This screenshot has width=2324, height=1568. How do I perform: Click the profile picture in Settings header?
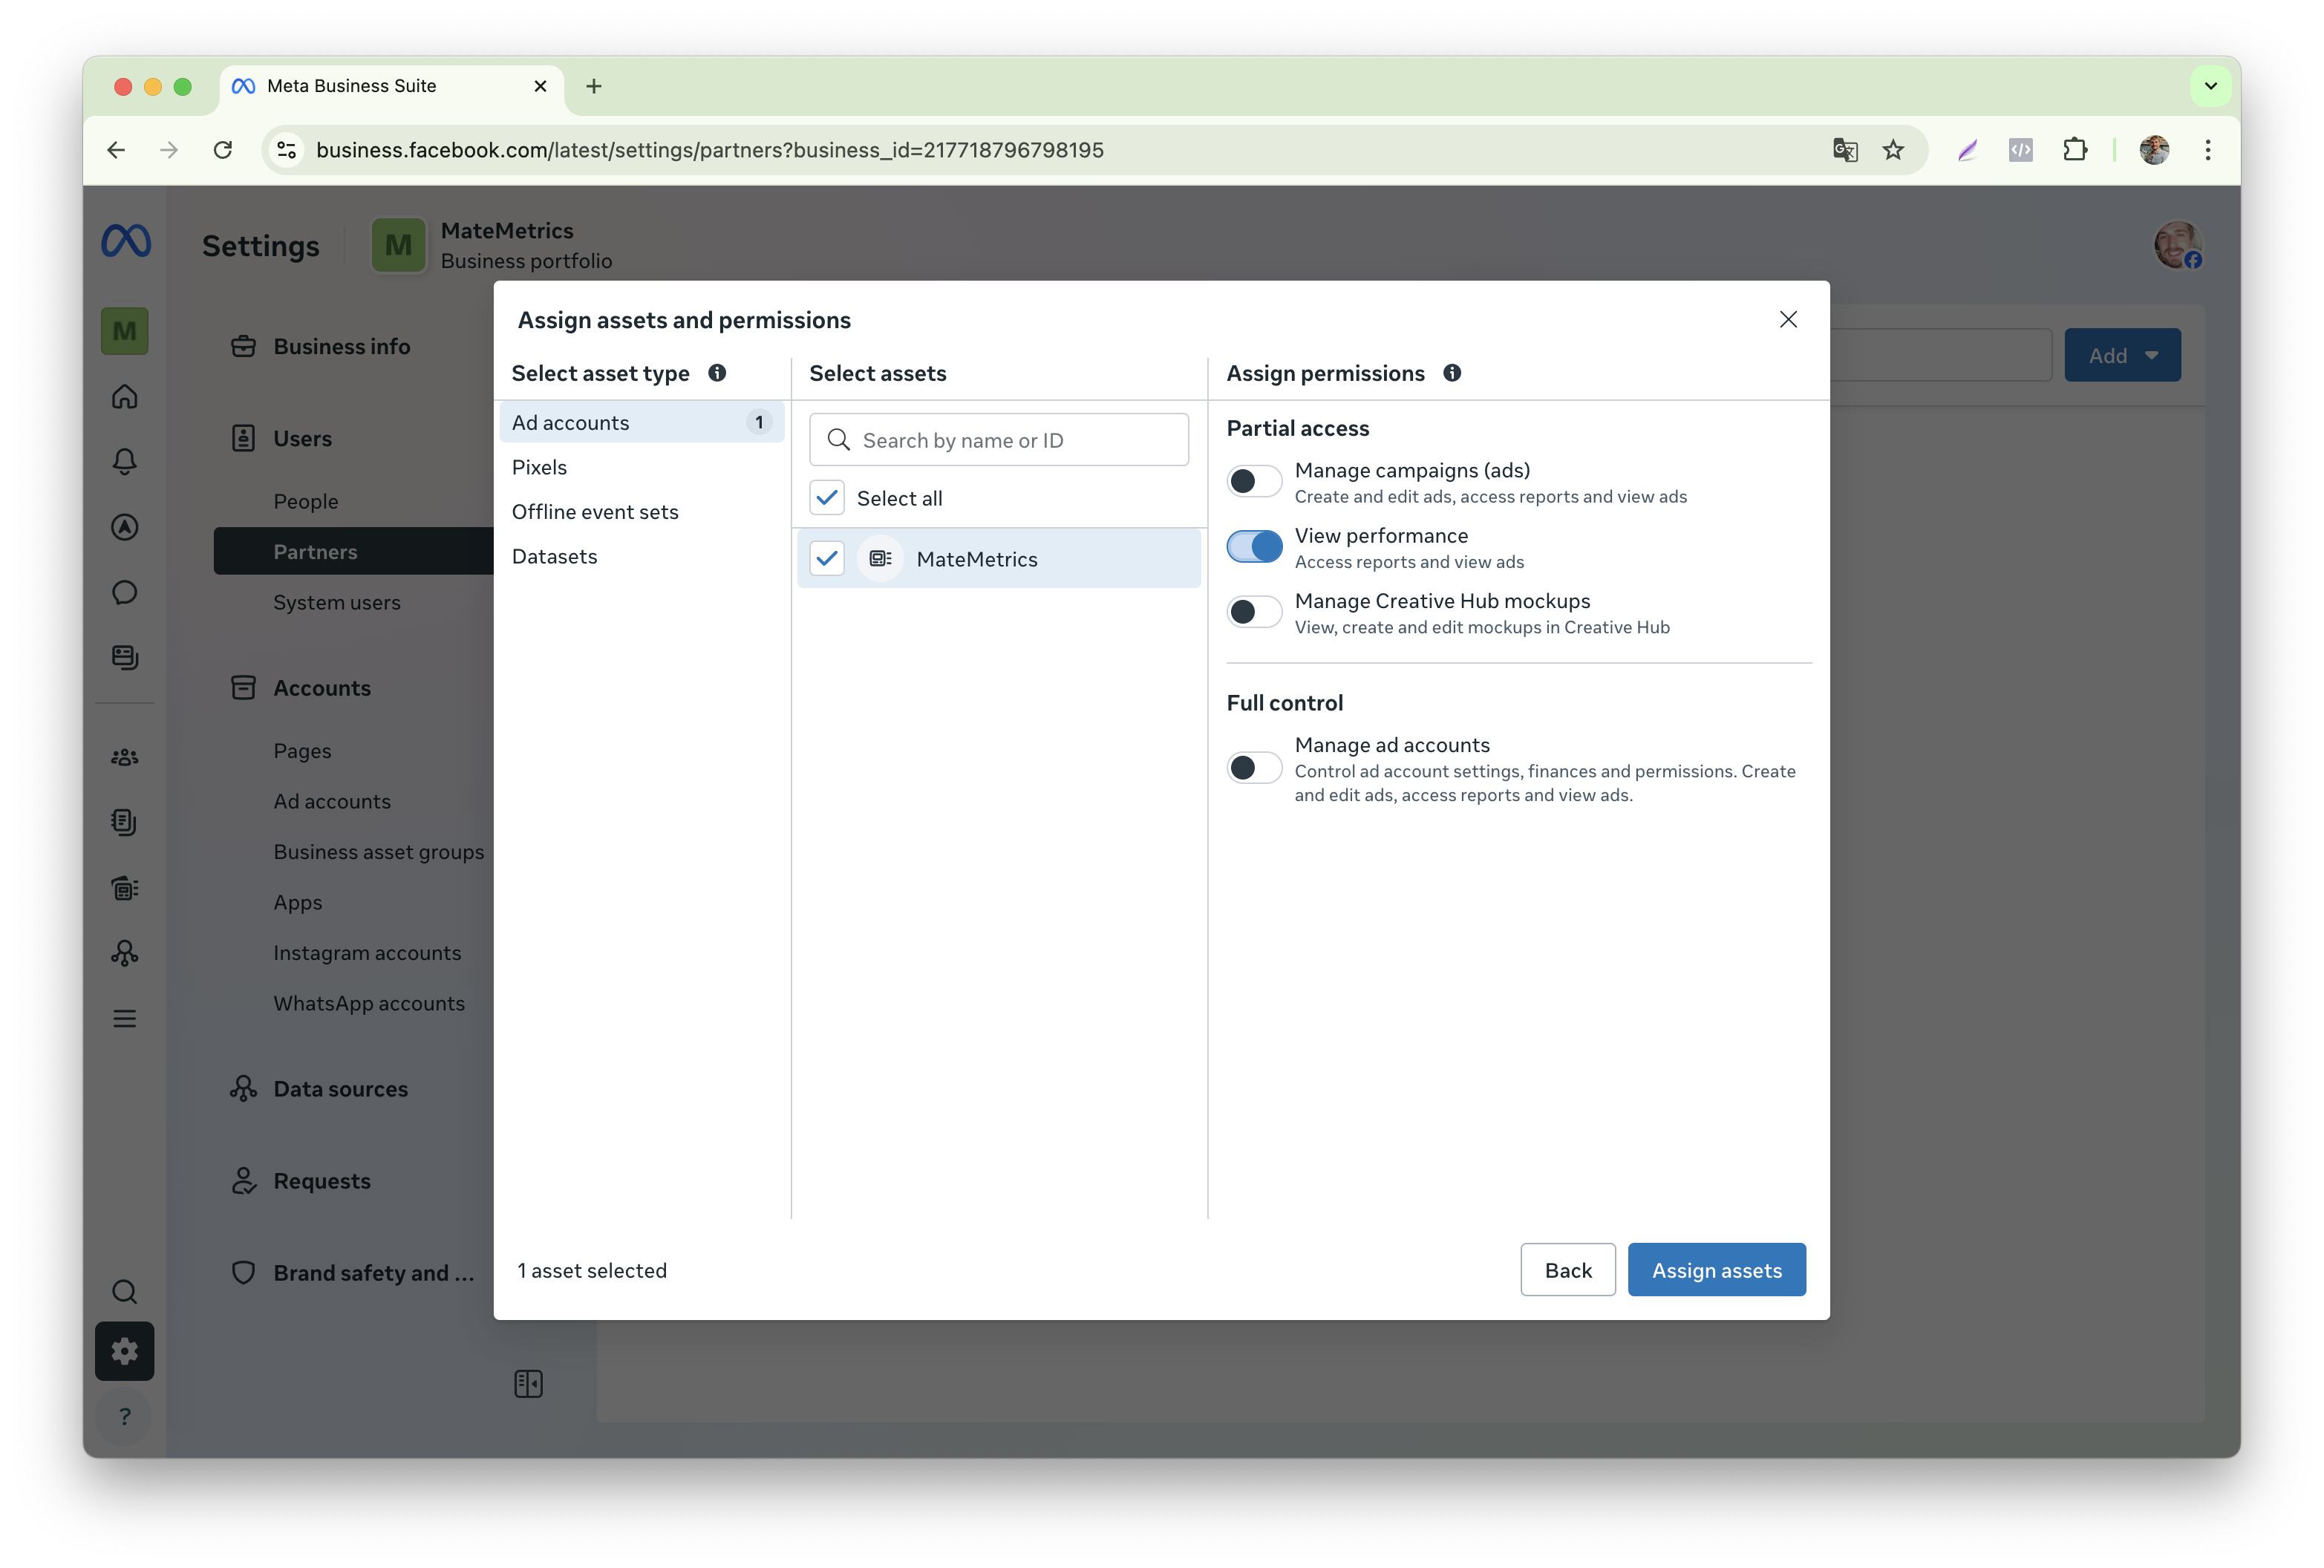click(x=2177, y=245)
